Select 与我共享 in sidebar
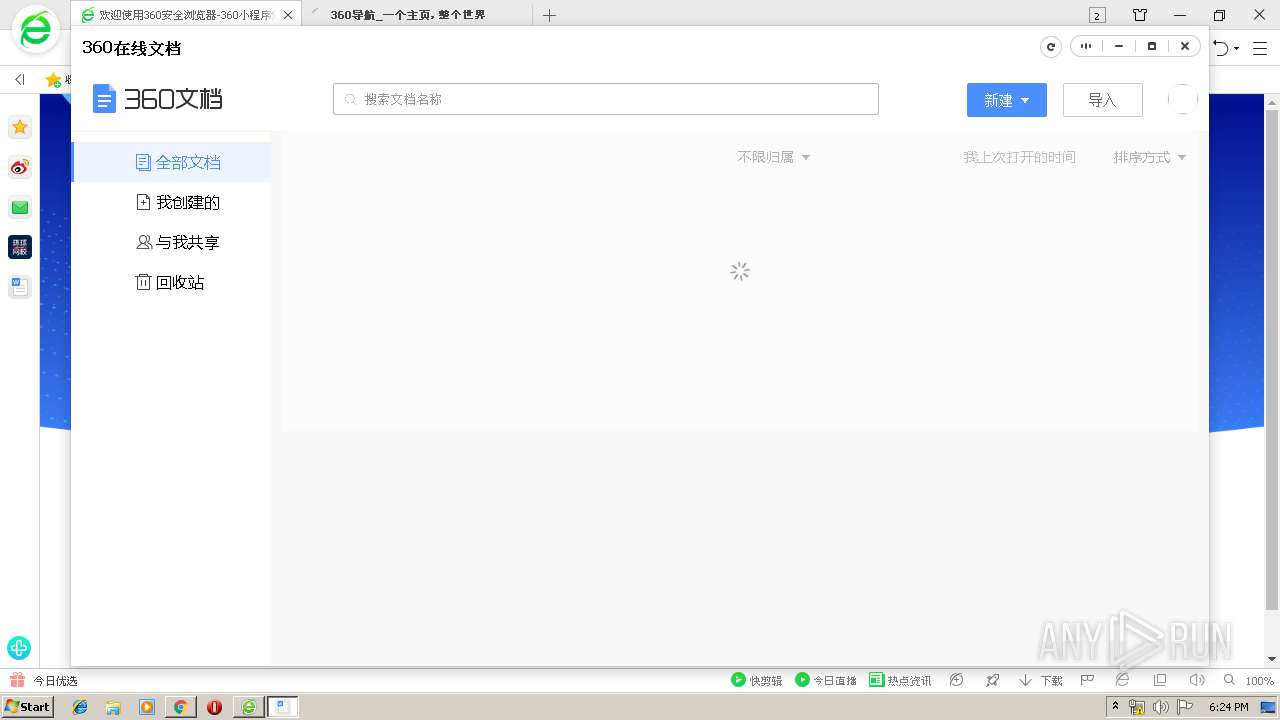Image resolution: width=1280 pixels, height=720 pixels. [171, 242]
